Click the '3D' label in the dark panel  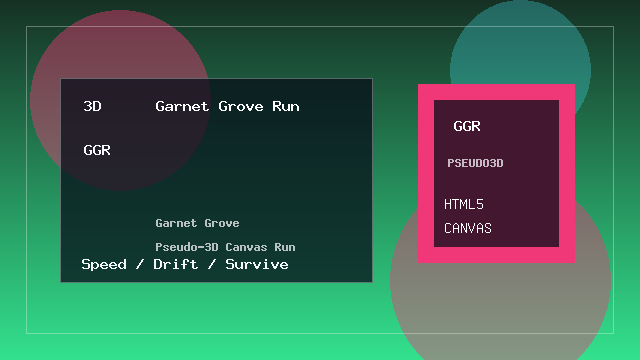click(93, 106)
